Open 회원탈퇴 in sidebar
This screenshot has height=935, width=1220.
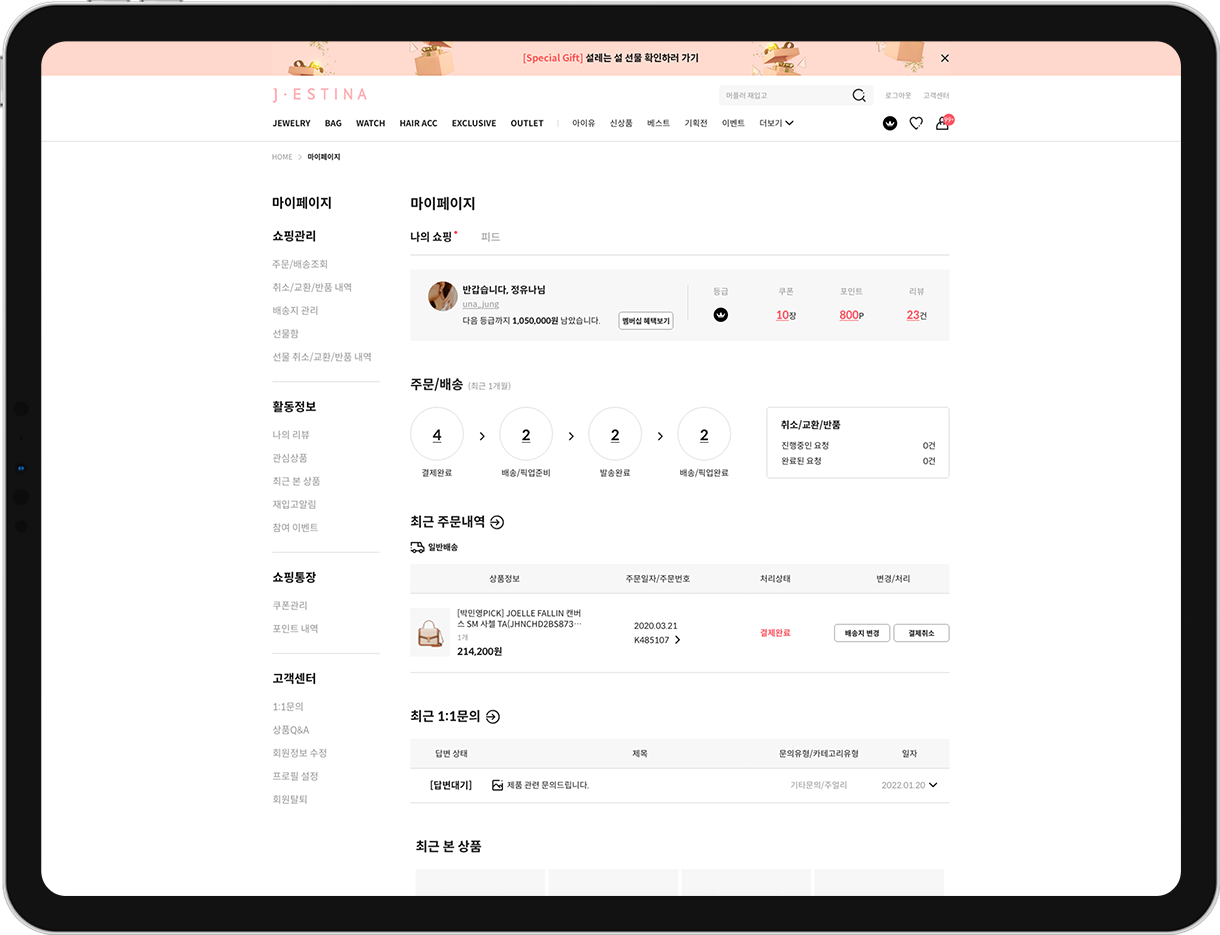point(290,799)
